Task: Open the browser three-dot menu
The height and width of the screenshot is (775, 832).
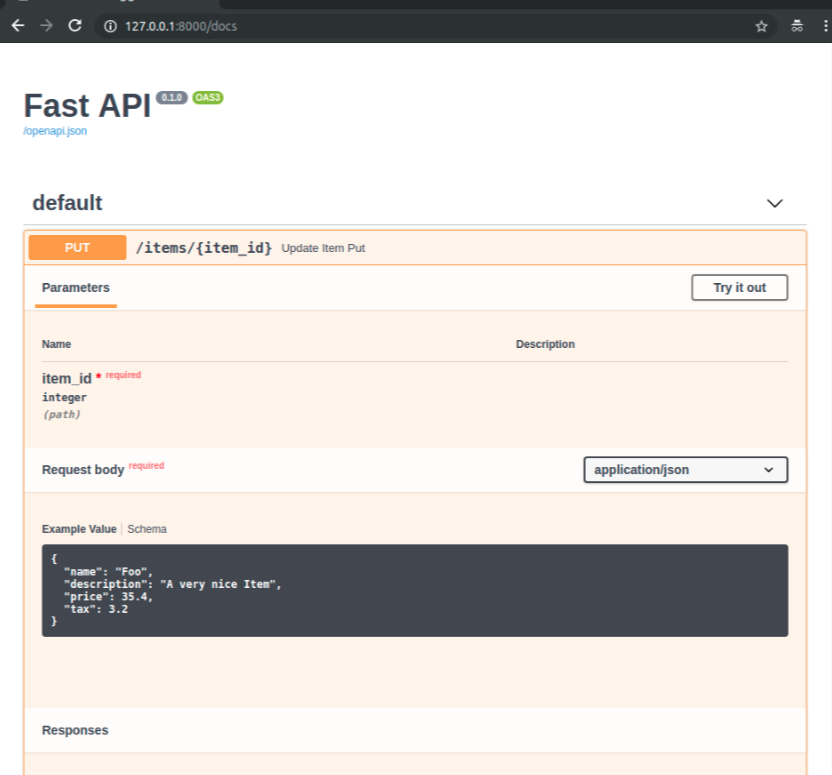Action: pos(825,26)
